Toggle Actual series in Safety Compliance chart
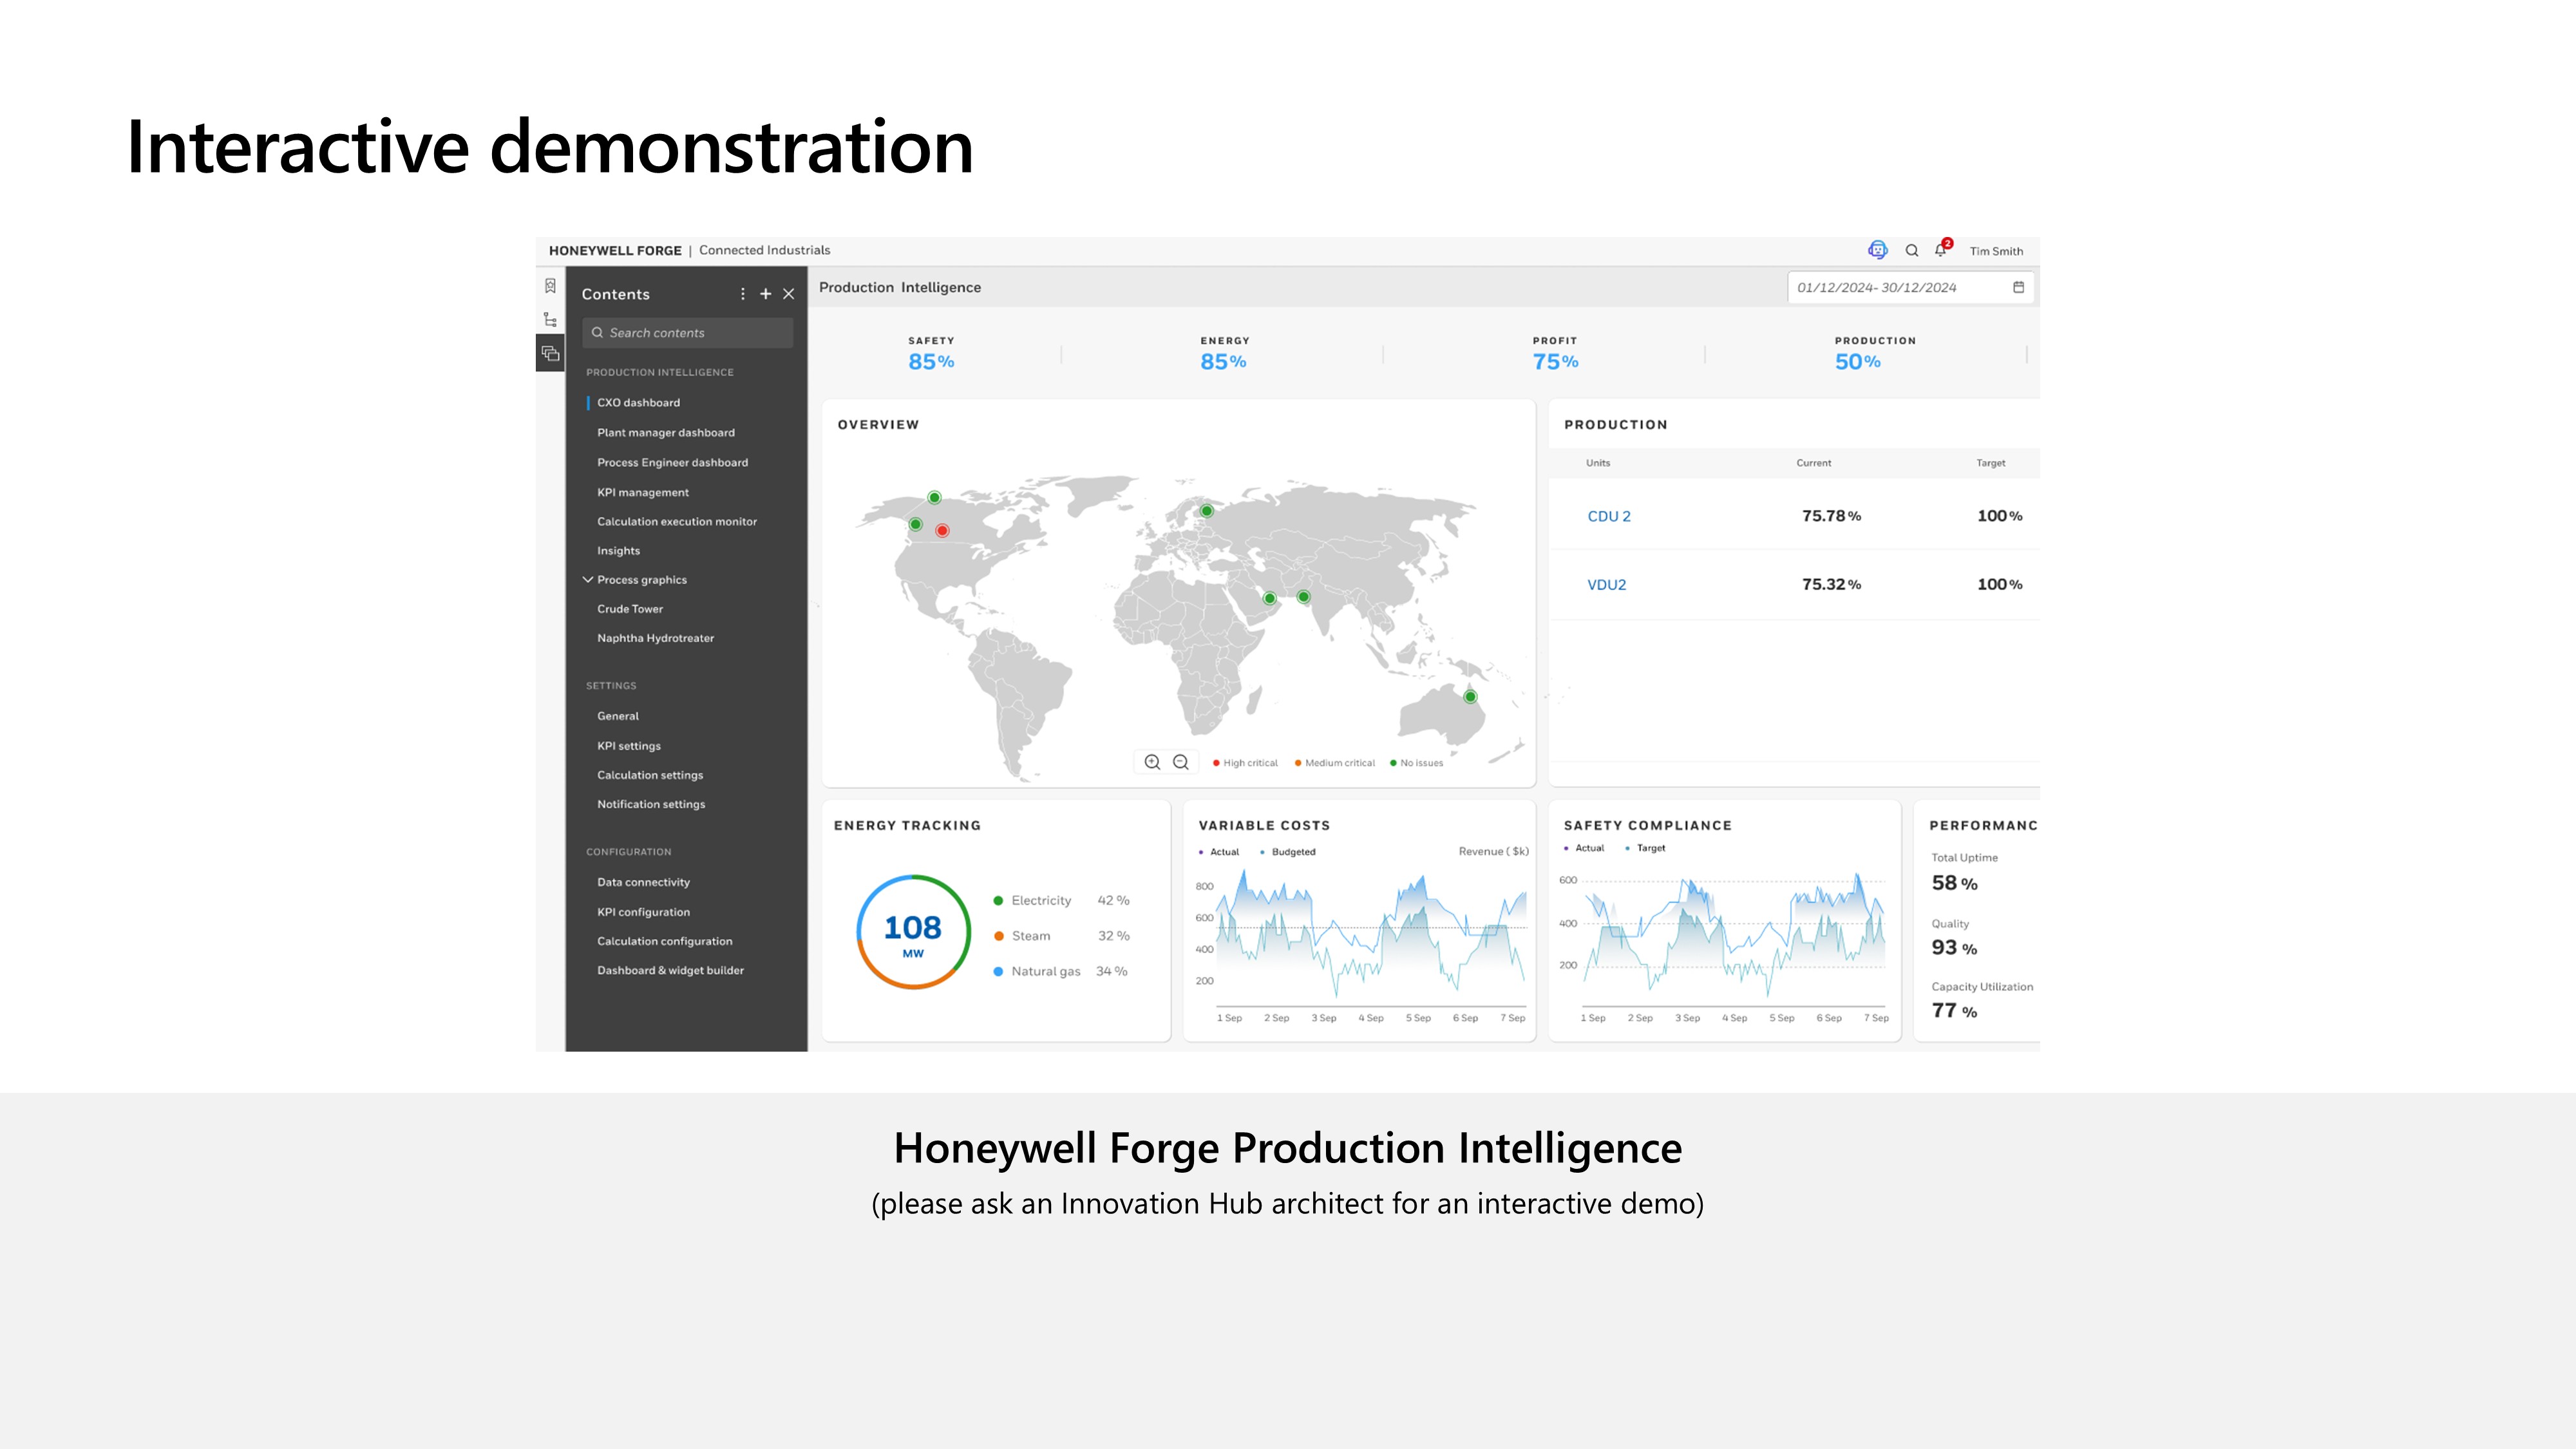 (1584, 848)
